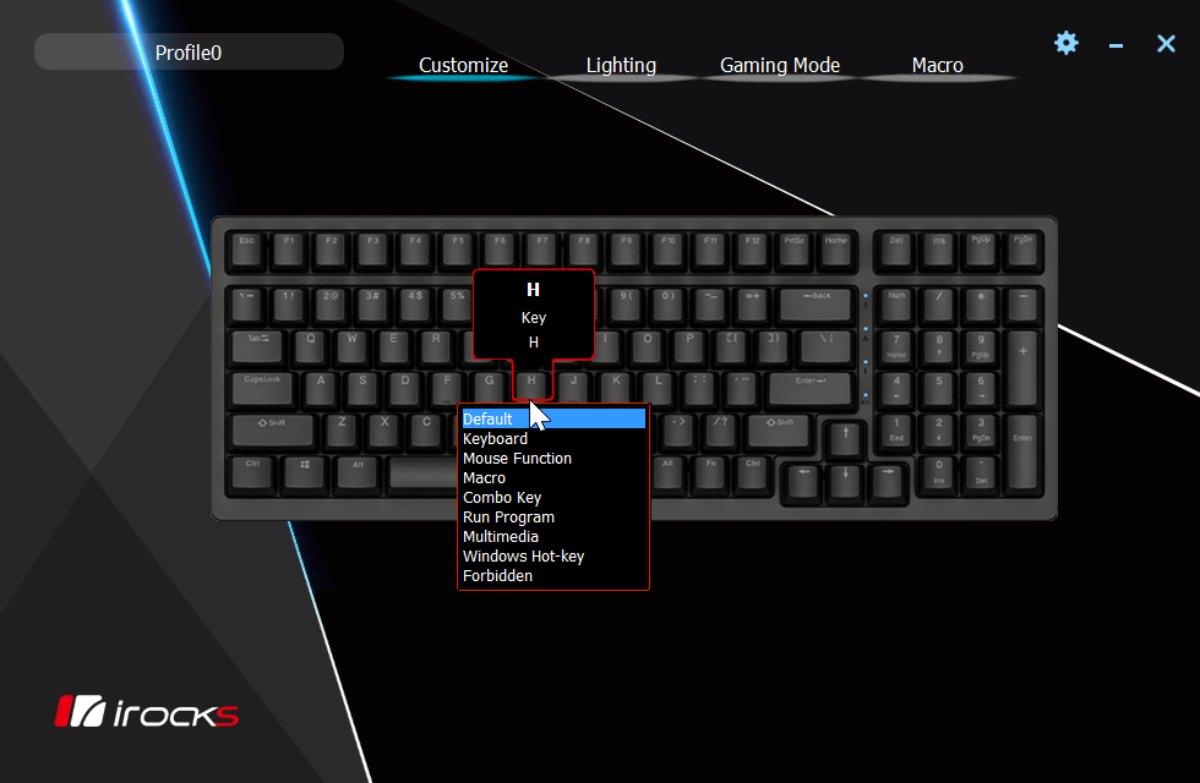Select the left Shift key
Image resolution: width=1200 pixels, height=783 pixels.
pyautogui.click(x=272, y=430)
